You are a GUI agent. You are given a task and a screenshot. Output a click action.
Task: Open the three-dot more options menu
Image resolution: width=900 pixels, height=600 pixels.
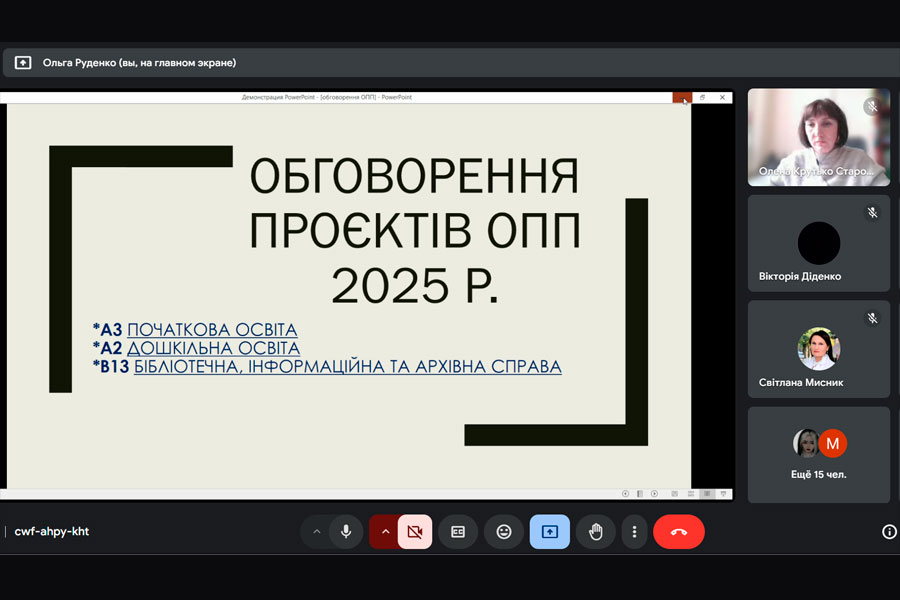[x=634, y=532]
